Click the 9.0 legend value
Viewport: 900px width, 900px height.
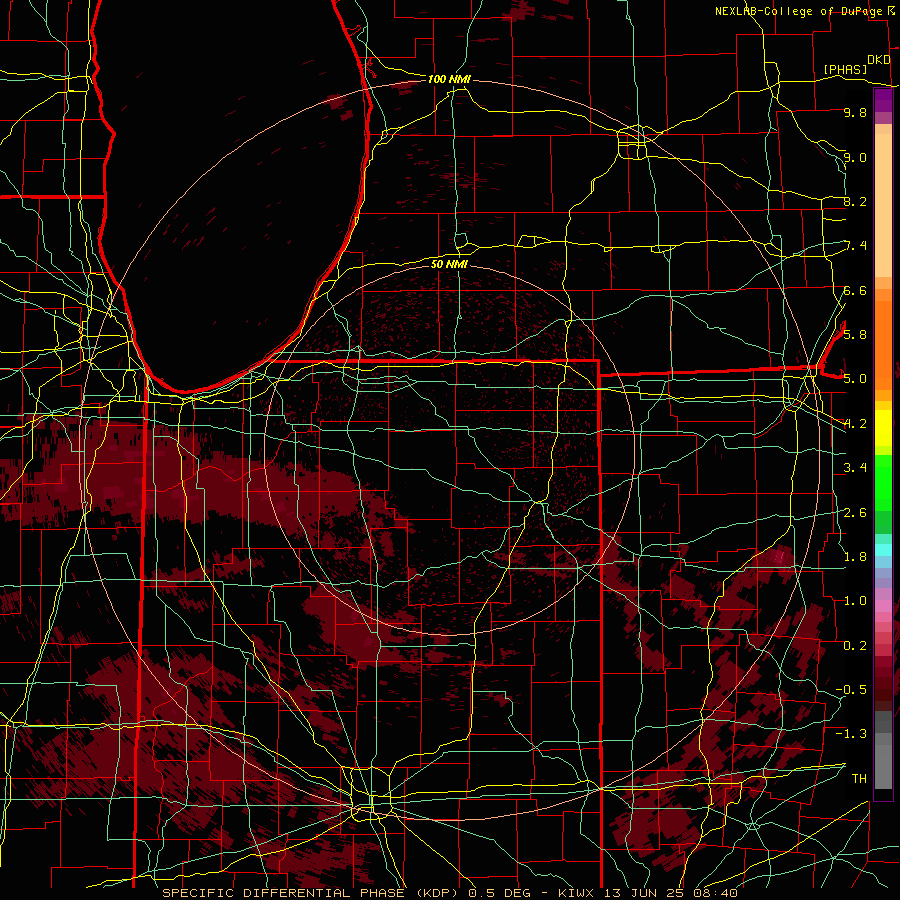(855, 157)
